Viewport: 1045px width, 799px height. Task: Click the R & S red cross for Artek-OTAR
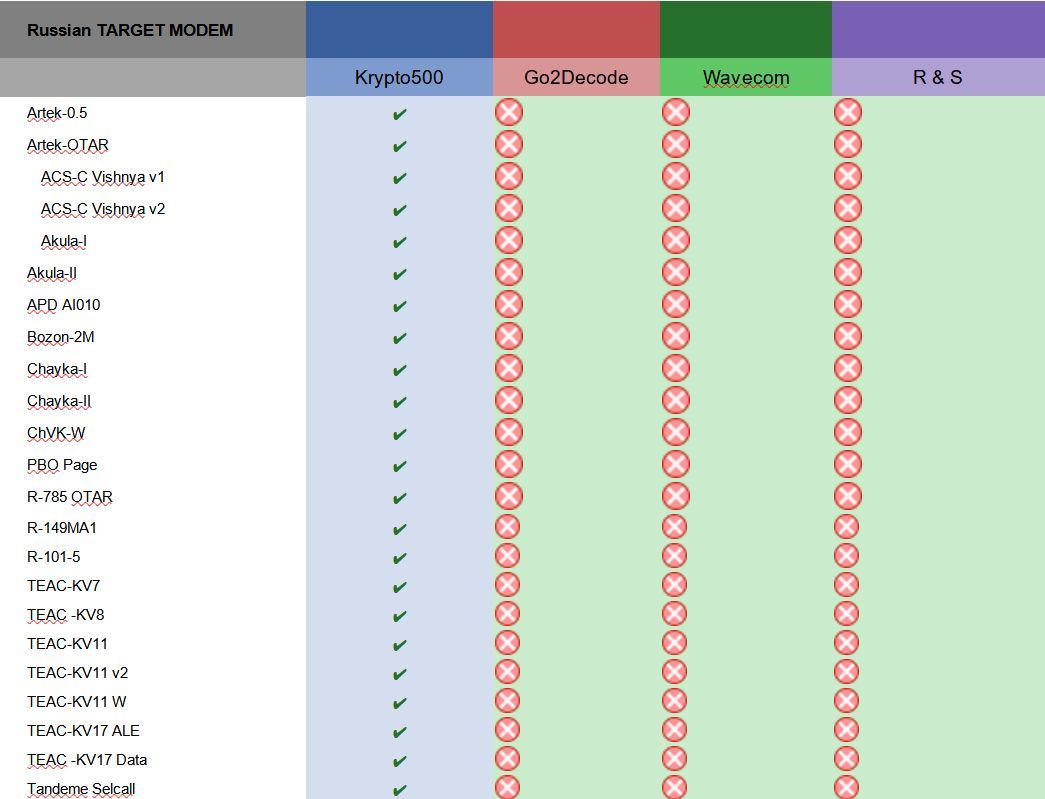848,144
